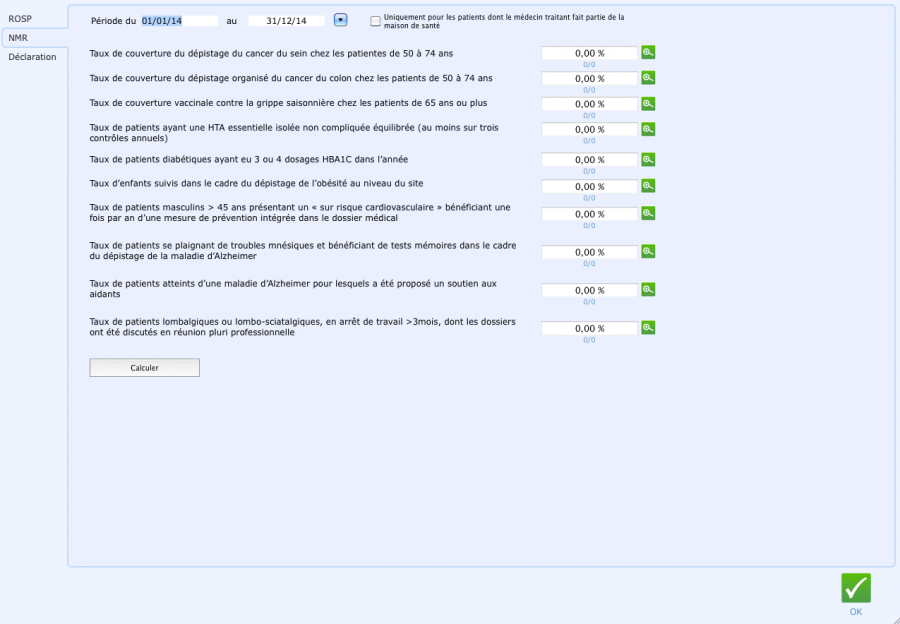900x624 pixels.
Task: Click the OK label under the checkmark
Action: point(856,612)
